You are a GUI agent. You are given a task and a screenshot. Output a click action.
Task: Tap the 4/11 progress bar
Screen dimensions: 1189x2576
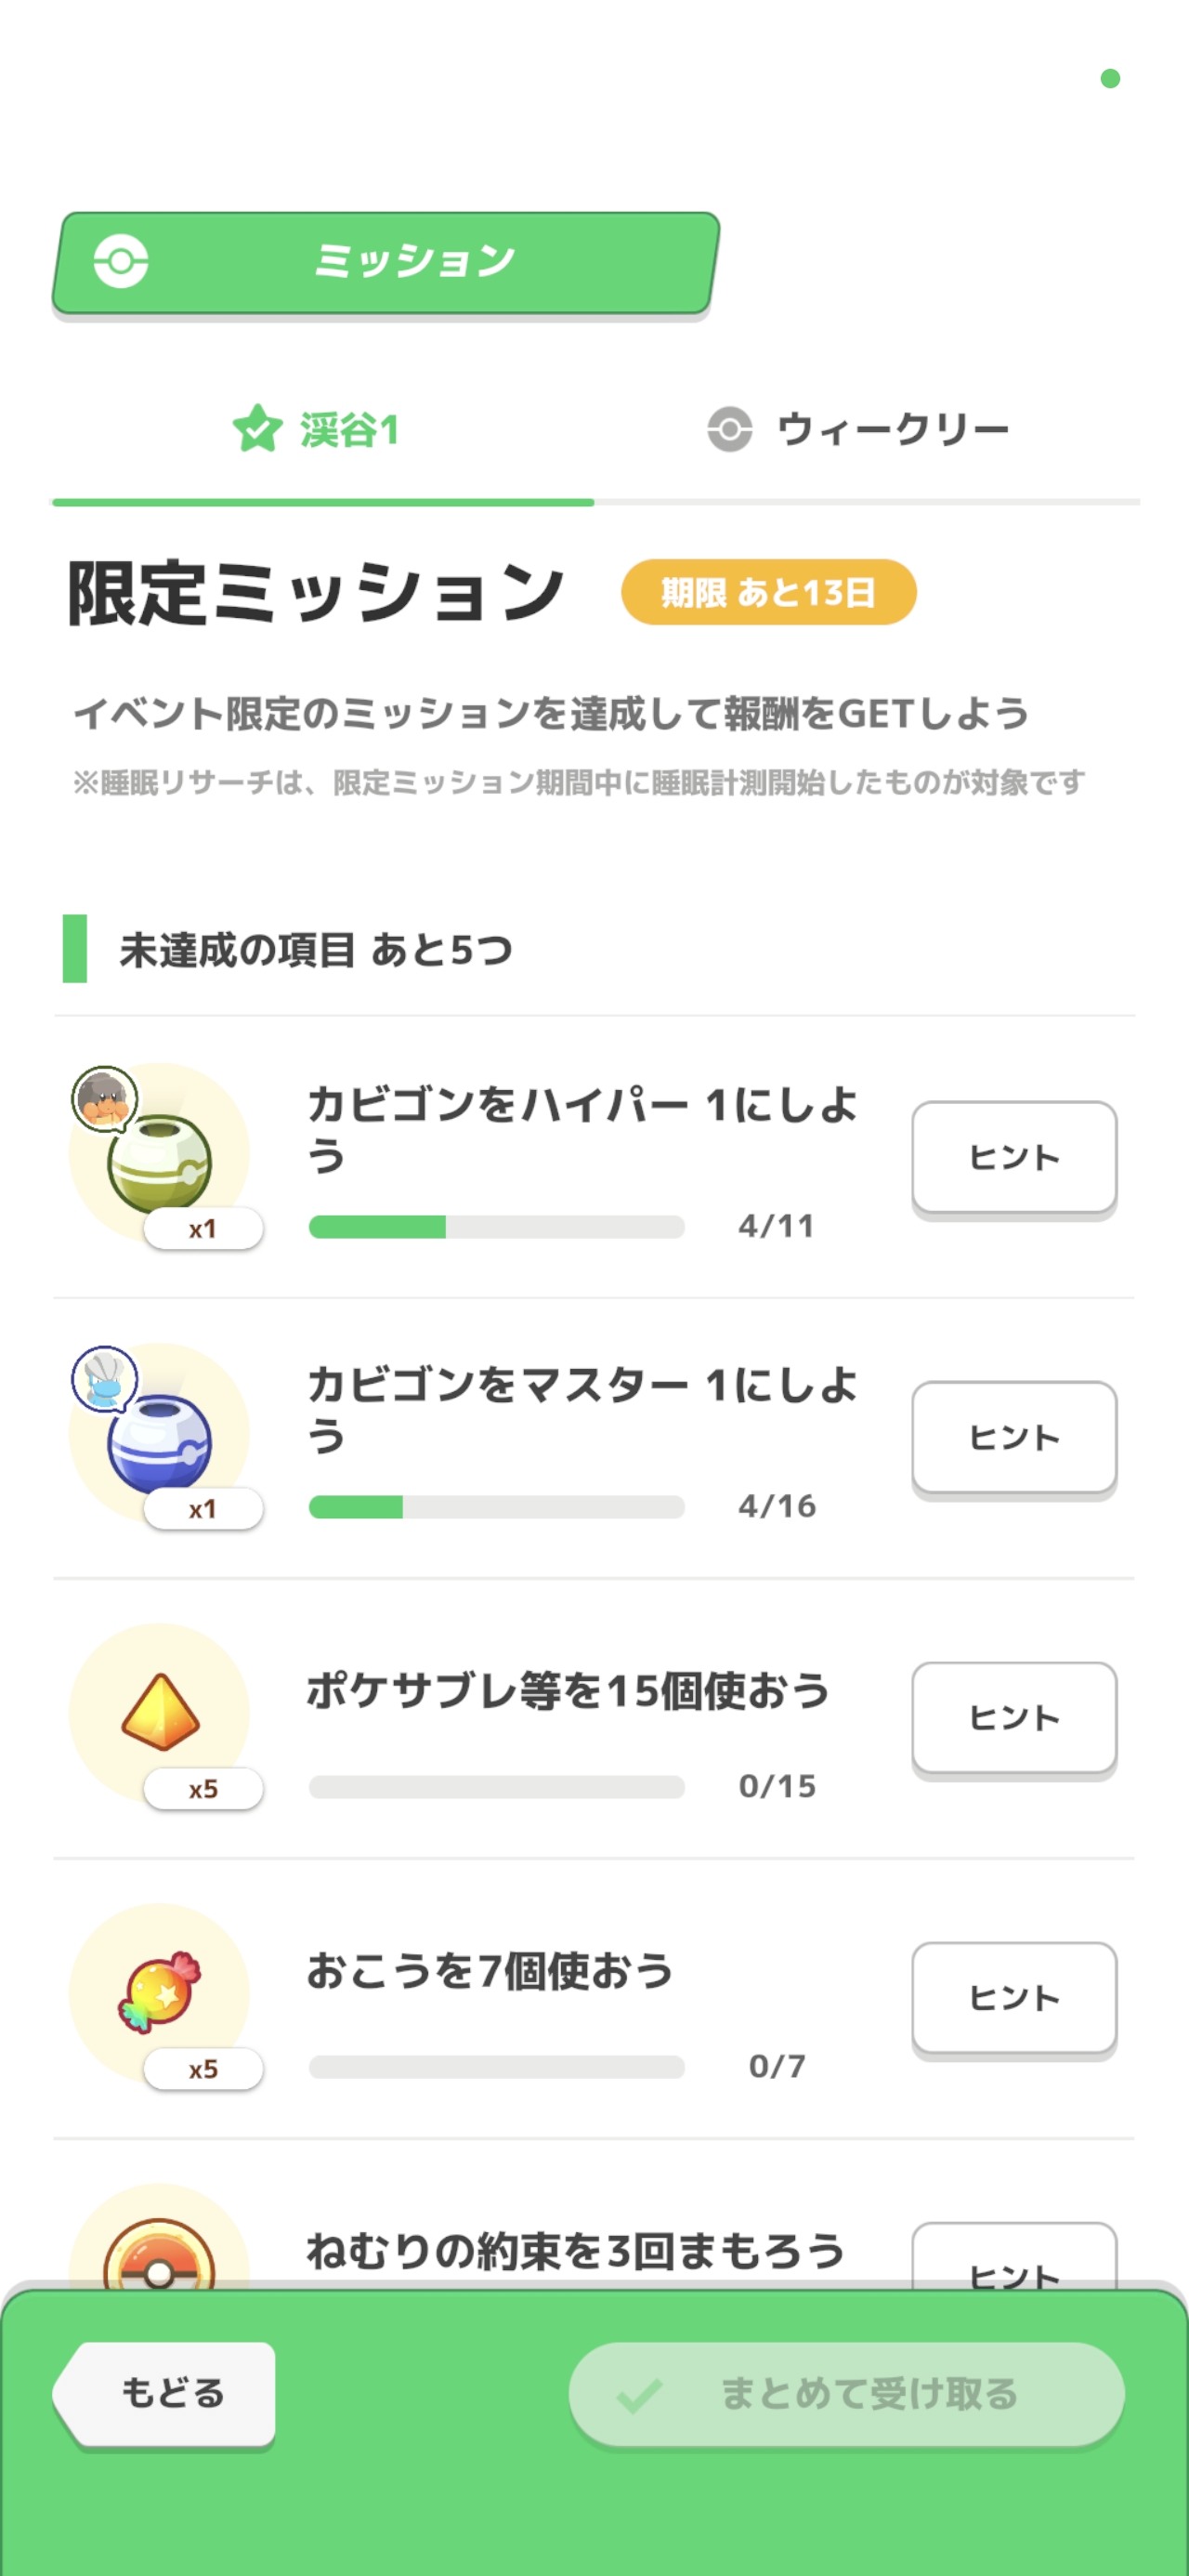click(x=496, y=1227)
